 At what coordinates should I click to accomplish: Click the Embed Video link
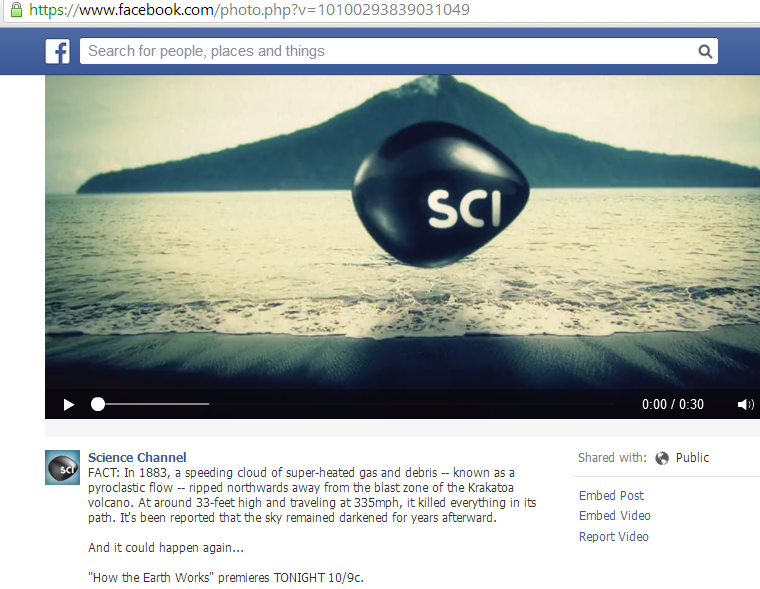pos(615,516)
